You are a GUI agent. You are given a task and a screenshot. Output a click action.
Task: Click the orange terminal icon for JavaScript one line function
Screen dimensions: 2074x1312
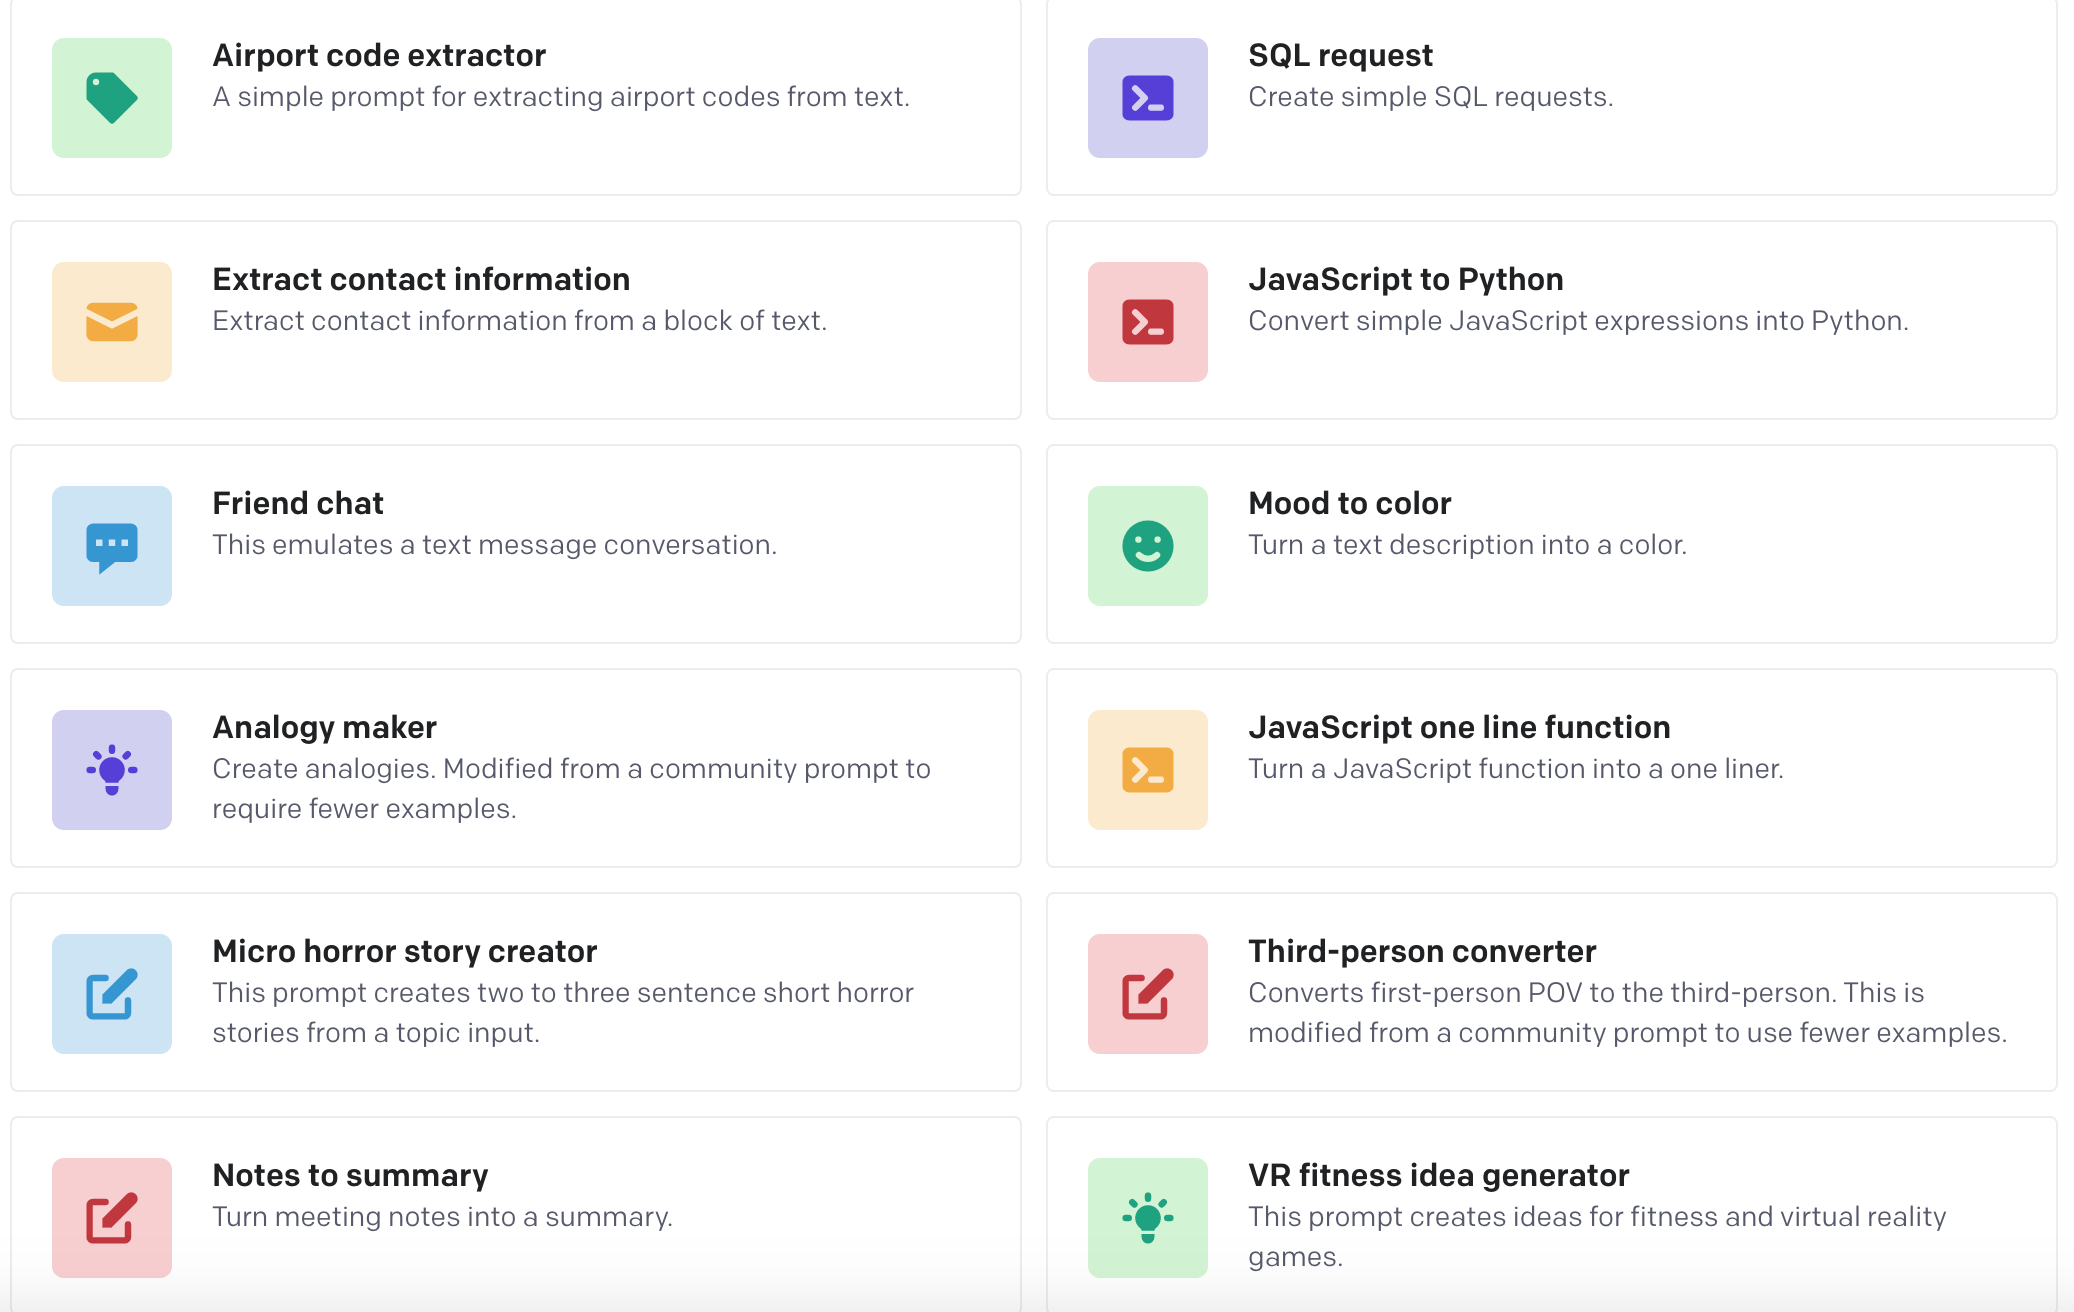pyautogui.click(x=1148, y=770)
